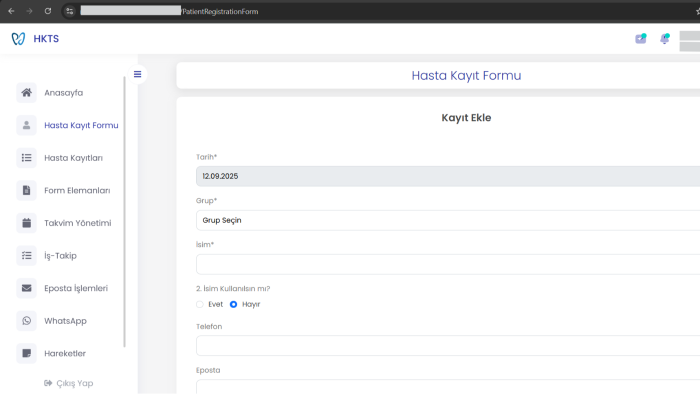Screen dimensions: 700x394
Task: Click the HKTS tooth logo icon
Action: pos(18,39)
